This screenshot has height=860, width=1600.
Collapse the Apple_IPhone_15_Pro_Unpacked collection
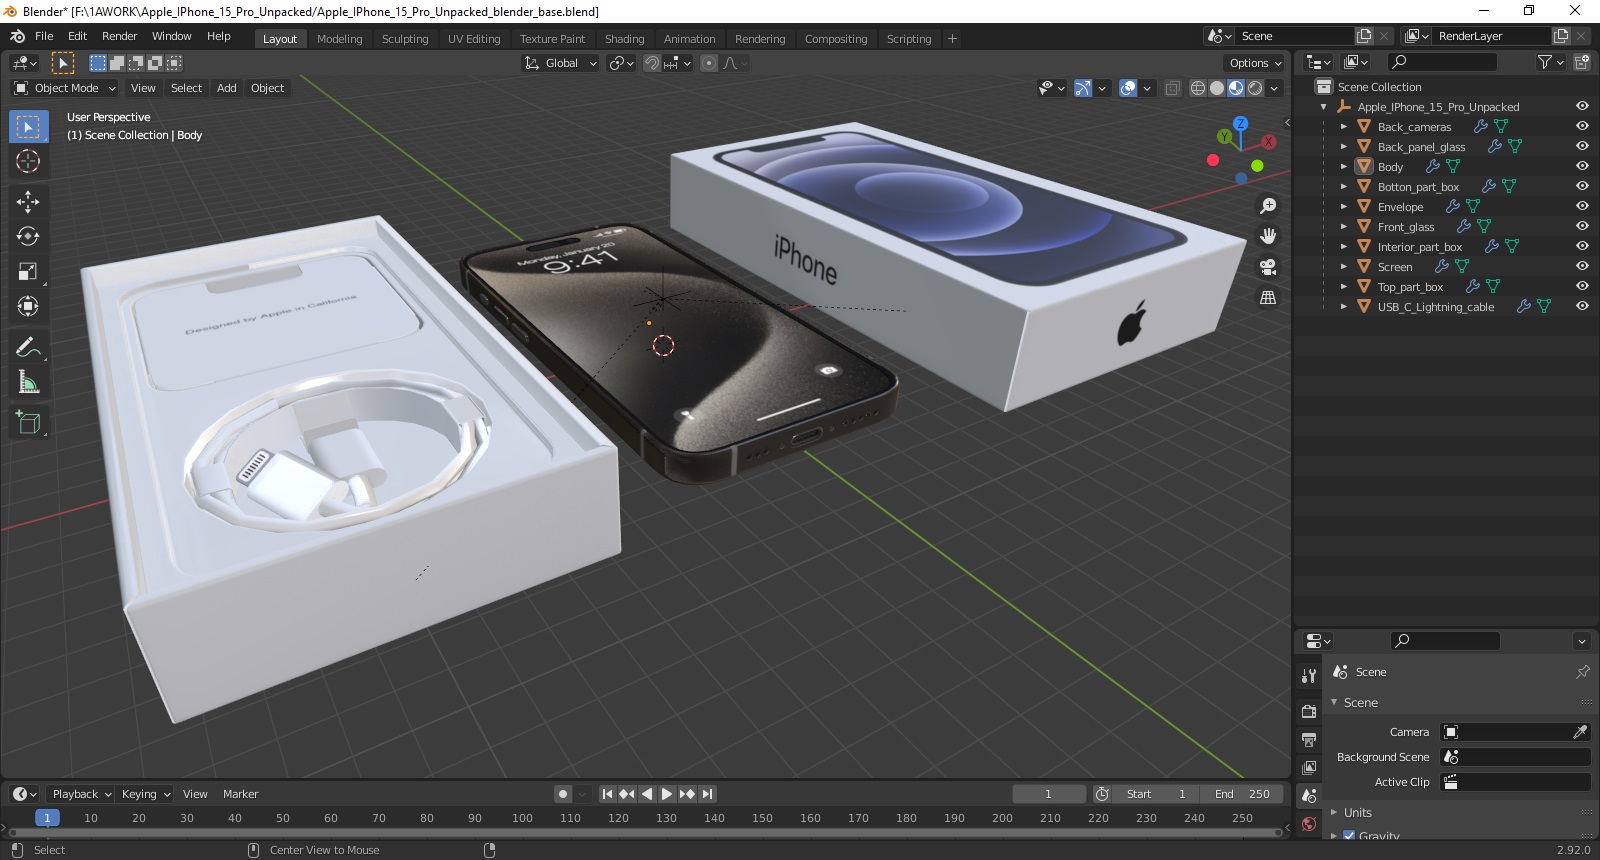pos(1324,106)
